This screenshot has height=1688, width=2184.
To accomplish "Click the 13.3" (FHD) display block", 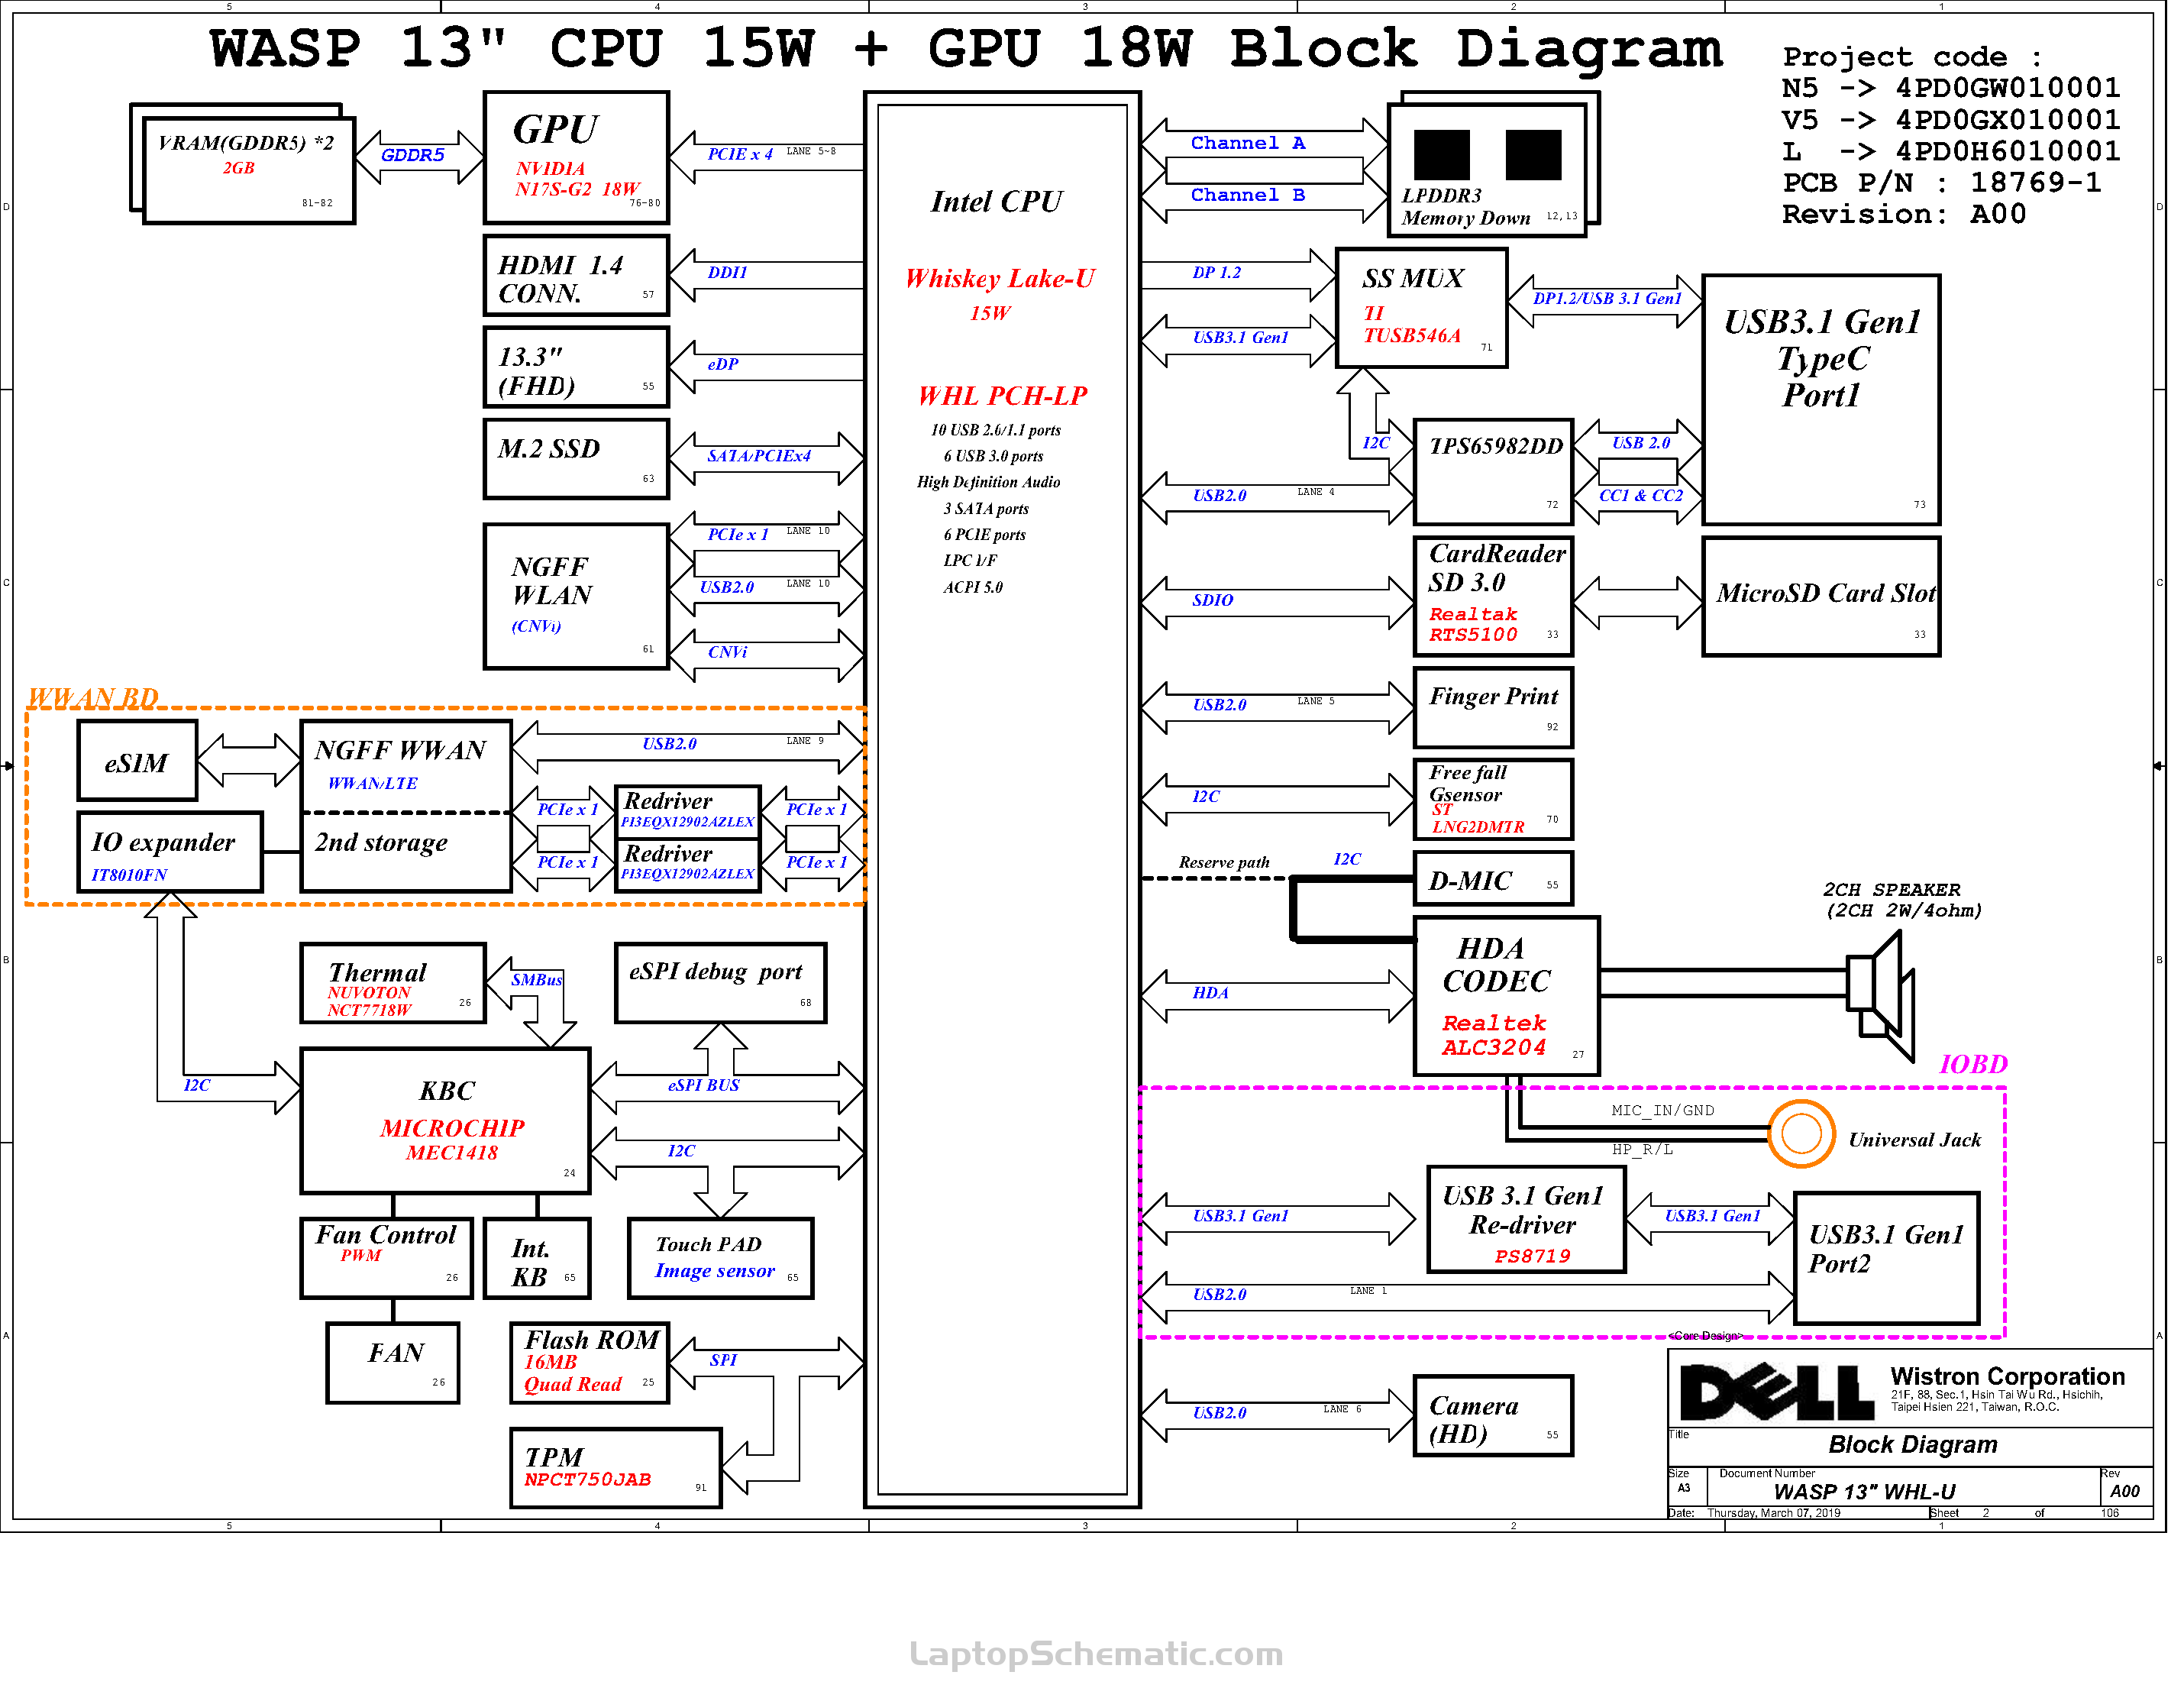I will coord(576,368).
